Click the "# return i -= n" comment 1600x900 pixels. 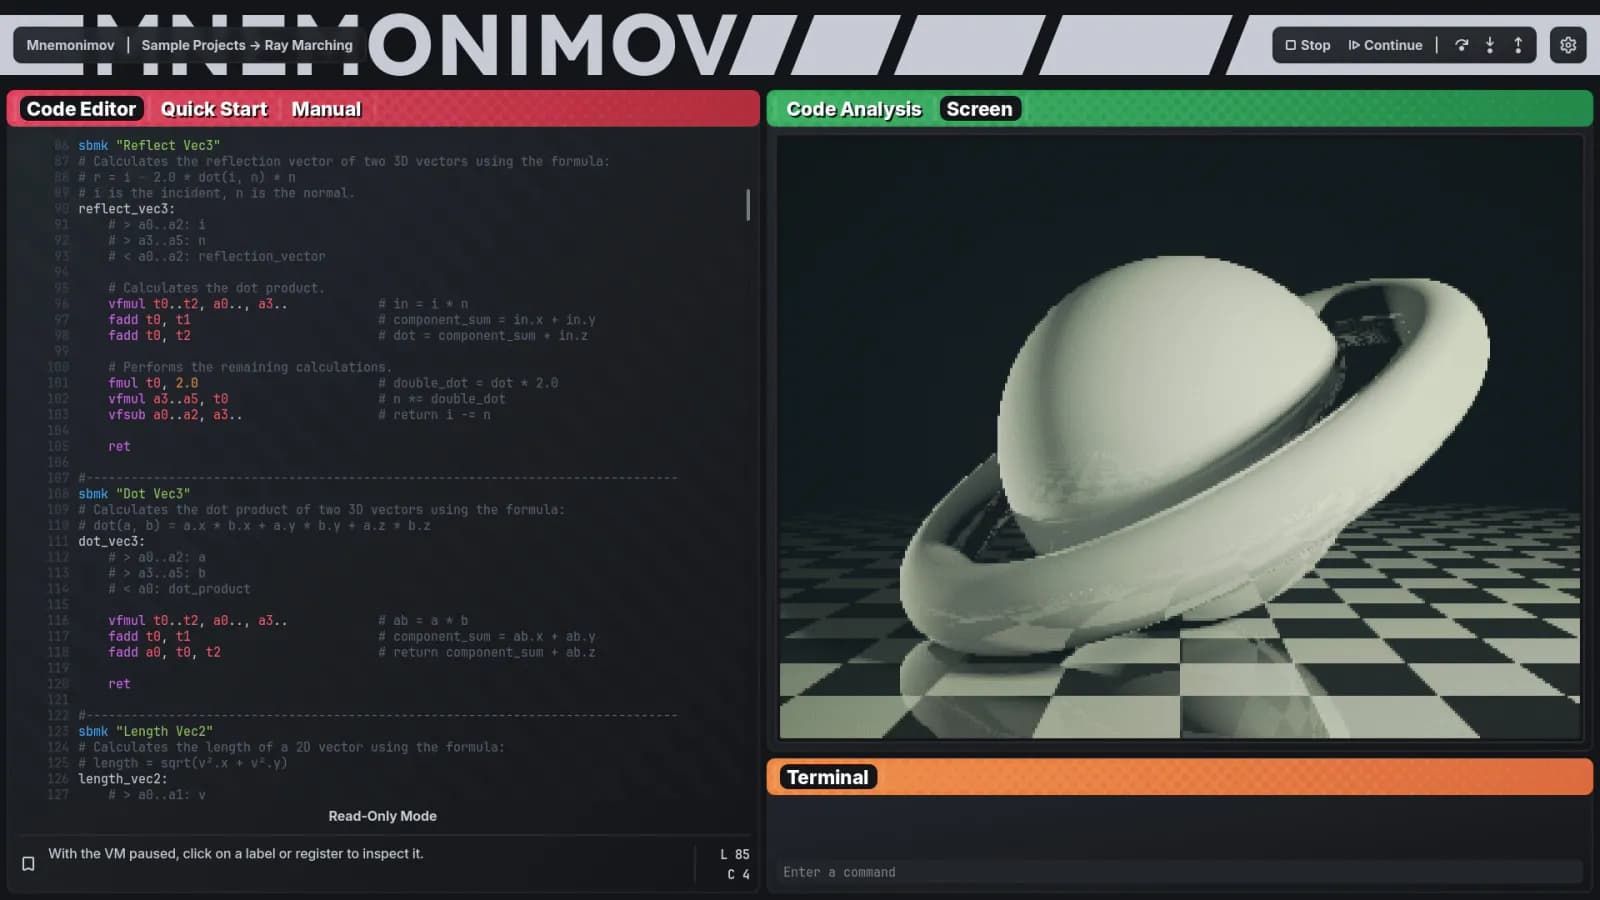(434, 415)
